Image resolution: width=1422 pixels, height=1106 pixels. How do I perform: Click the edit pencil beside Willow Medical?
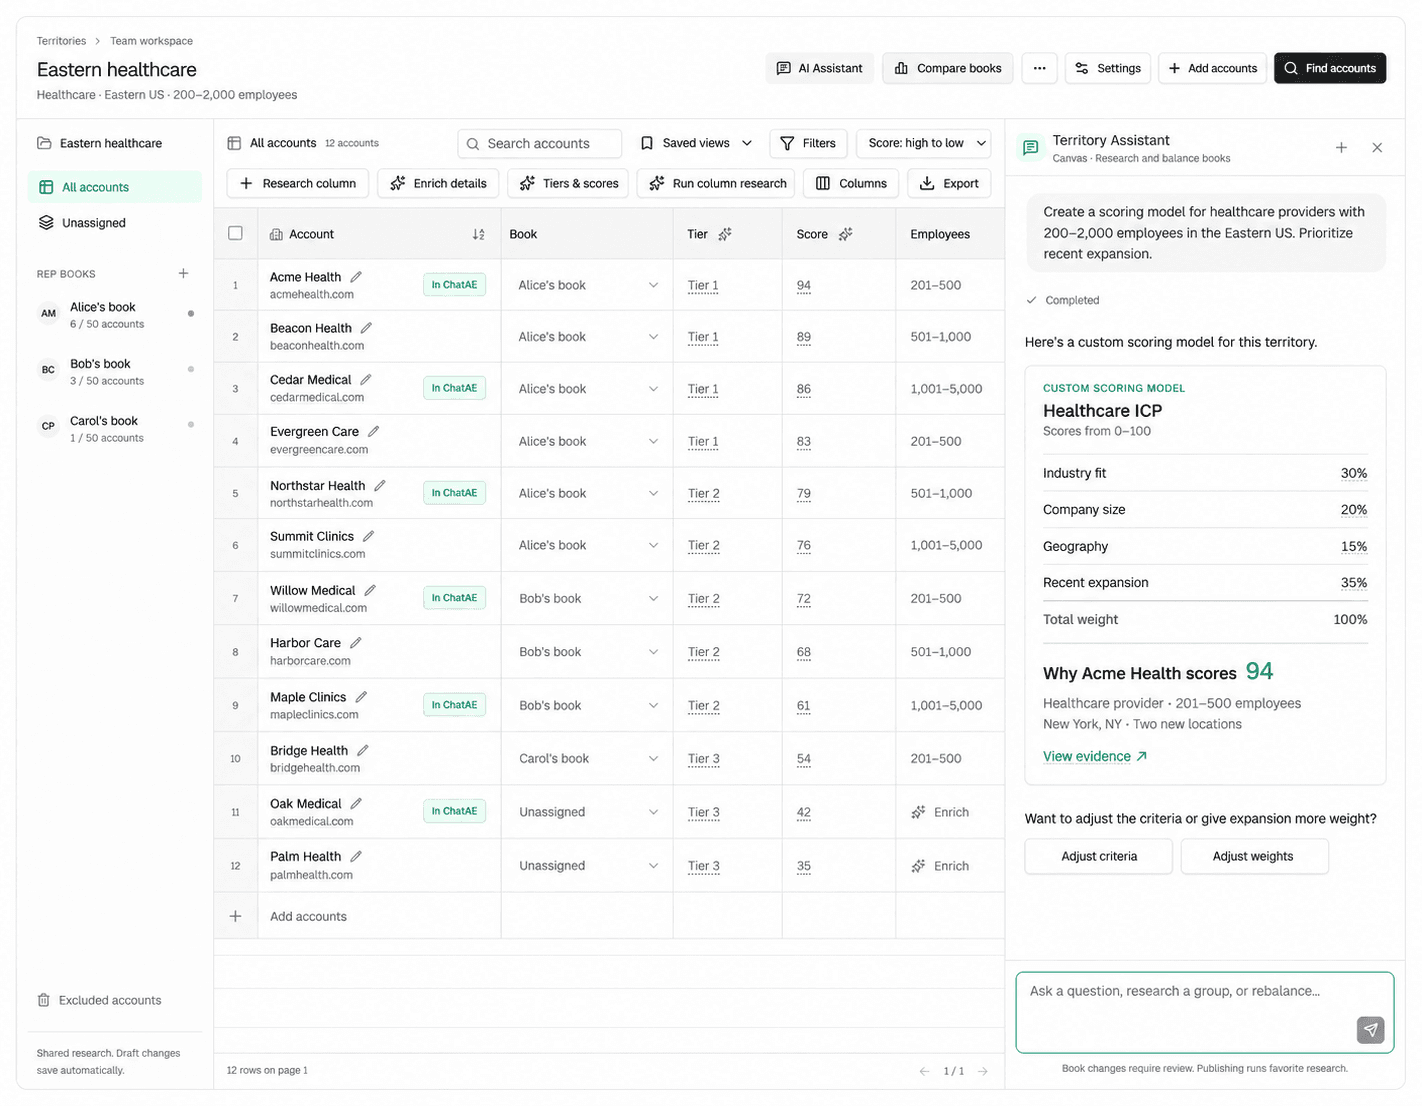tap(370, 591)
